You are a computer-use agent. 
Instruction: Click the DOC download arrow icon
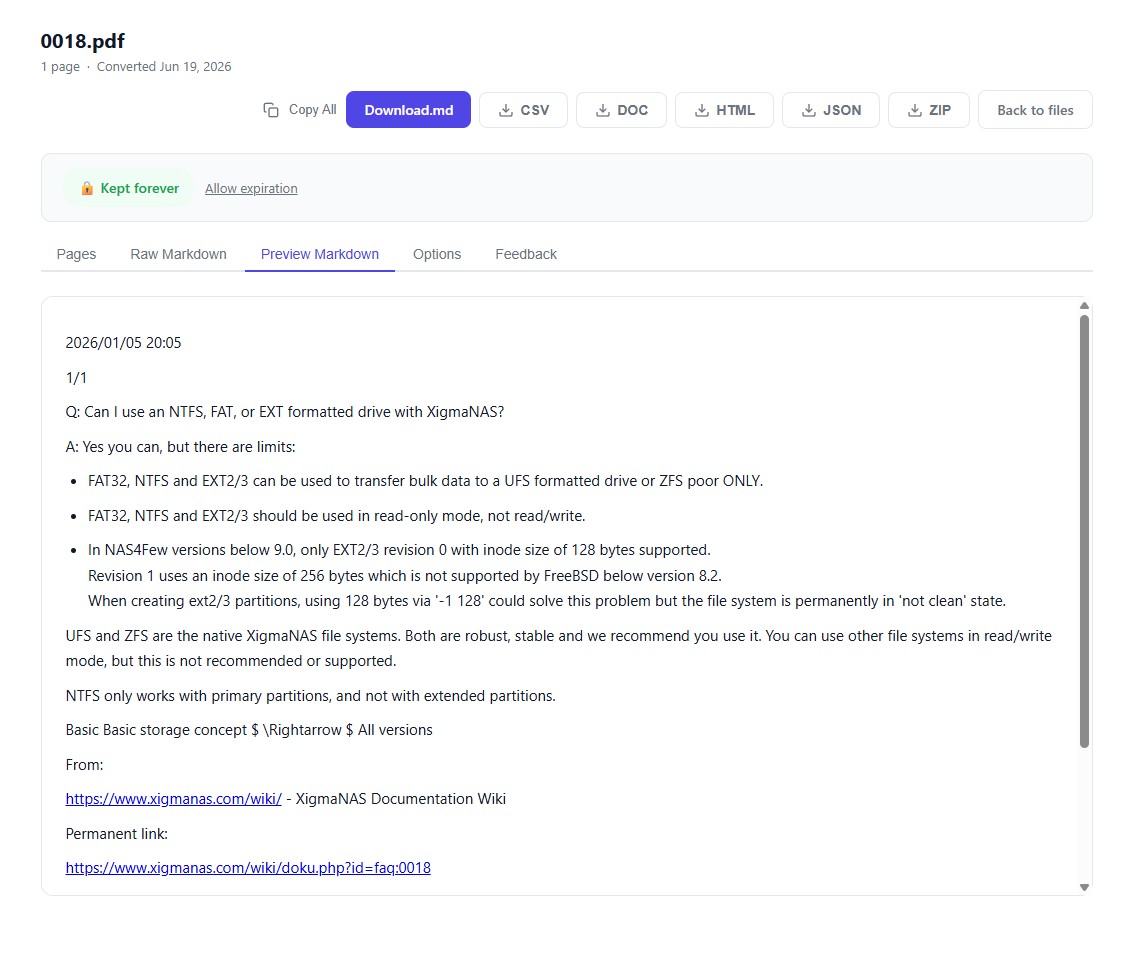click(603, 110)
